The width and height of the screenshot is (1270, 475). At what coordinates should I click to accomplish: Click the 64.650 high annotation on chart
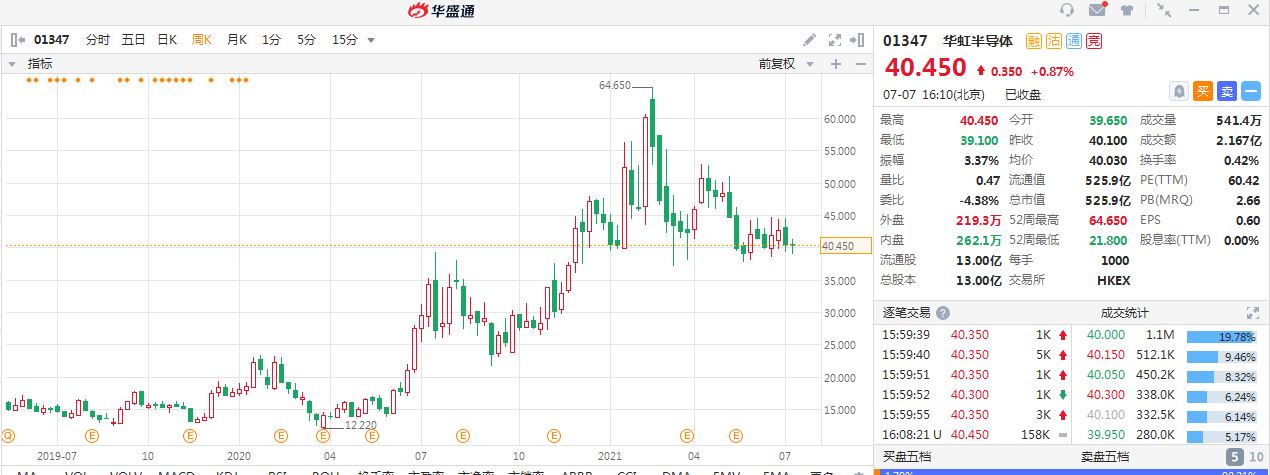tap(615, 86)
